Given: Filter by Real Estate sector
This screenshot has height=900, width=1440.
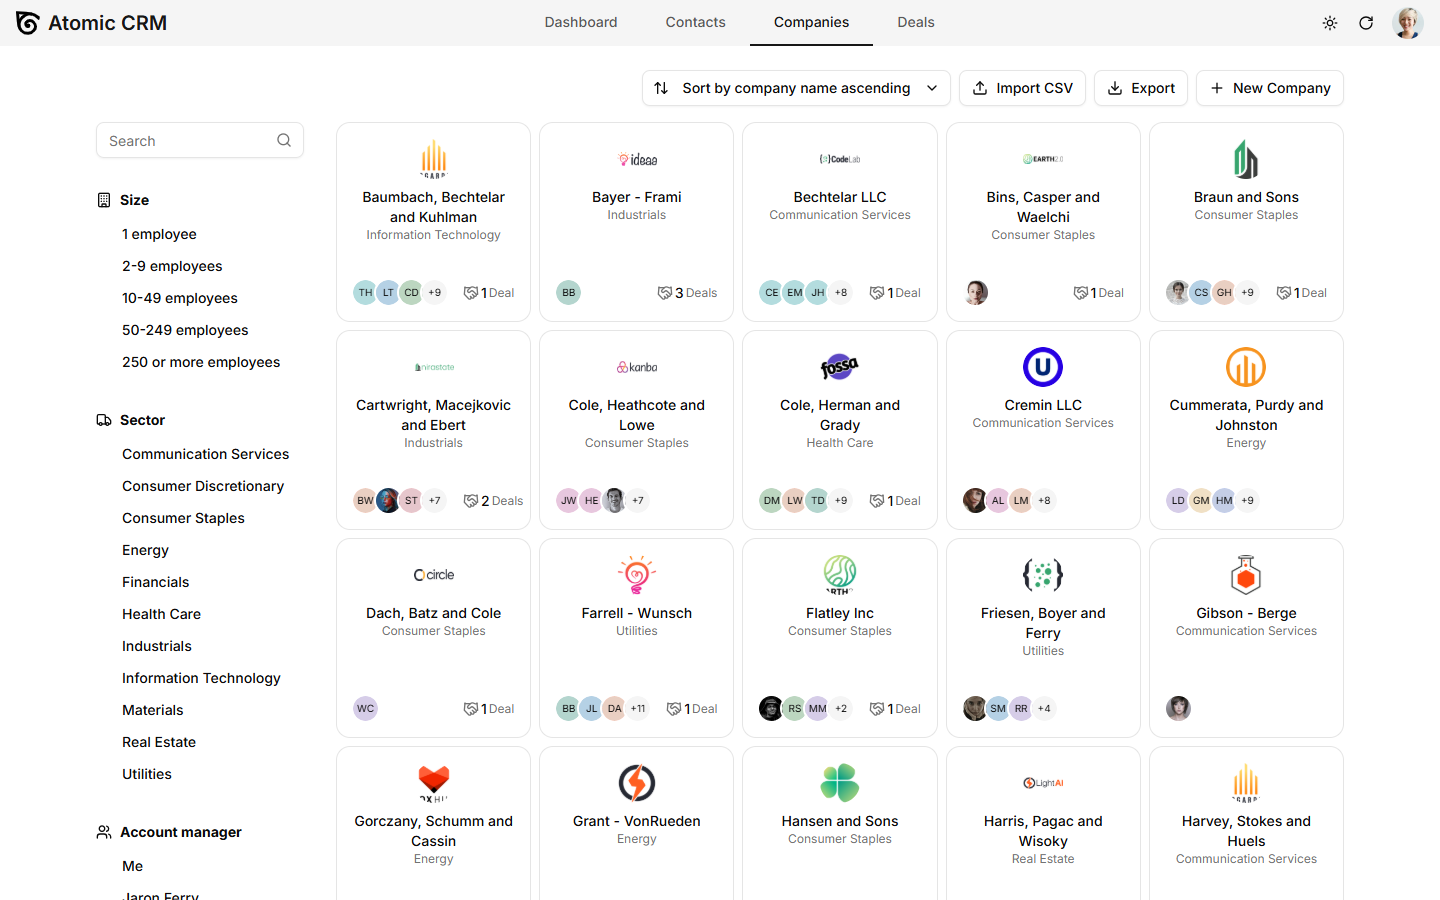Looking at the screenshot, I should [159, 742].
